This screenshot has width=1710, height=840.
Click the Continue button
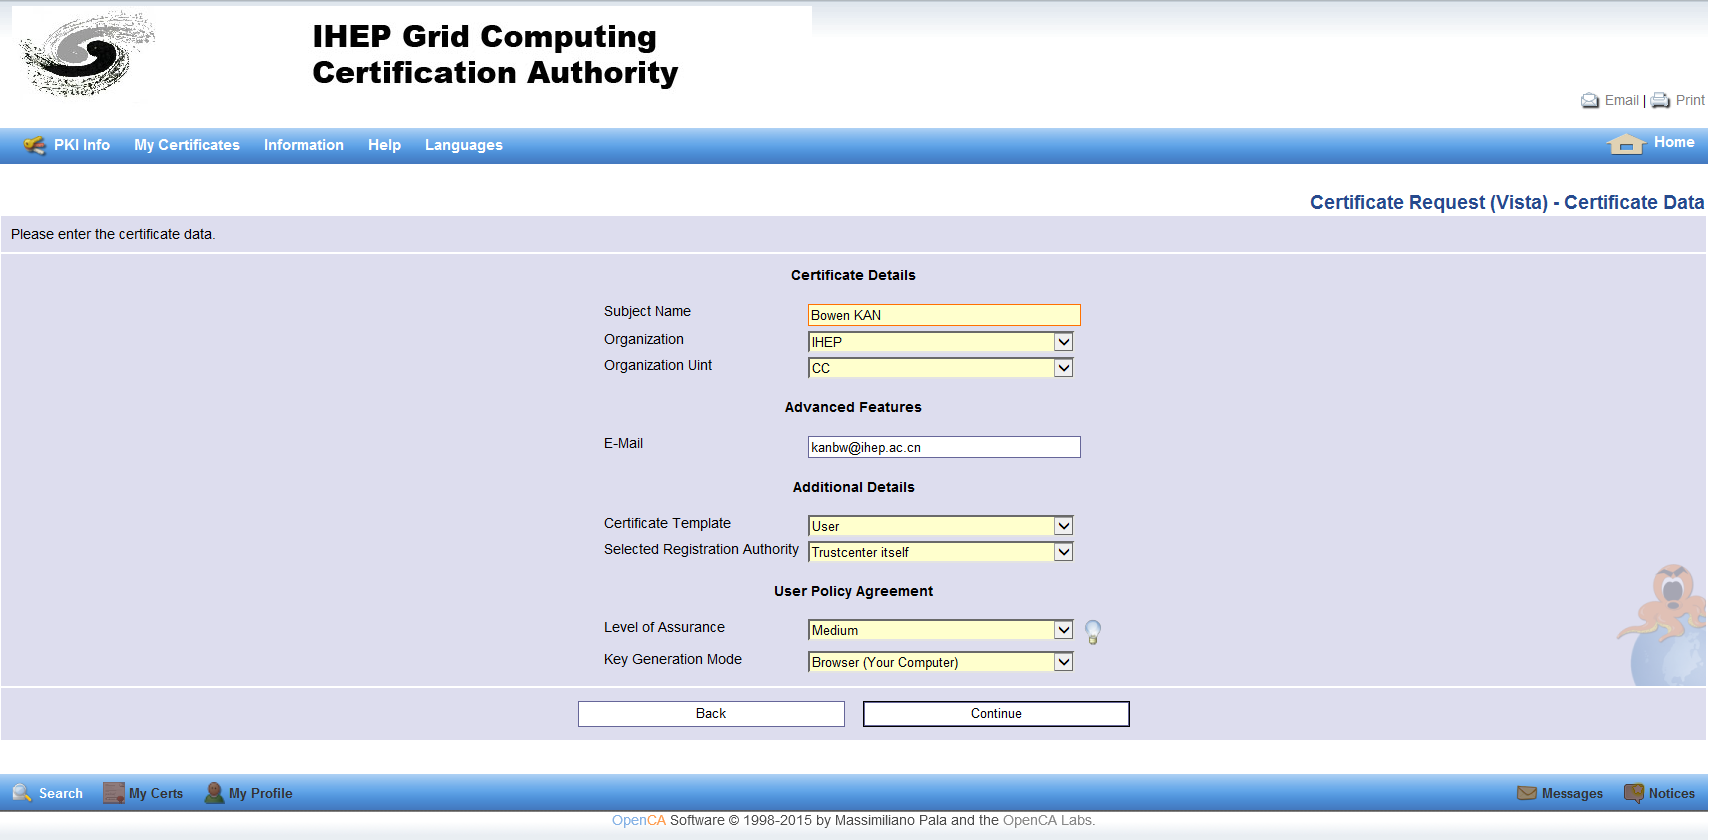click(996, 713)
